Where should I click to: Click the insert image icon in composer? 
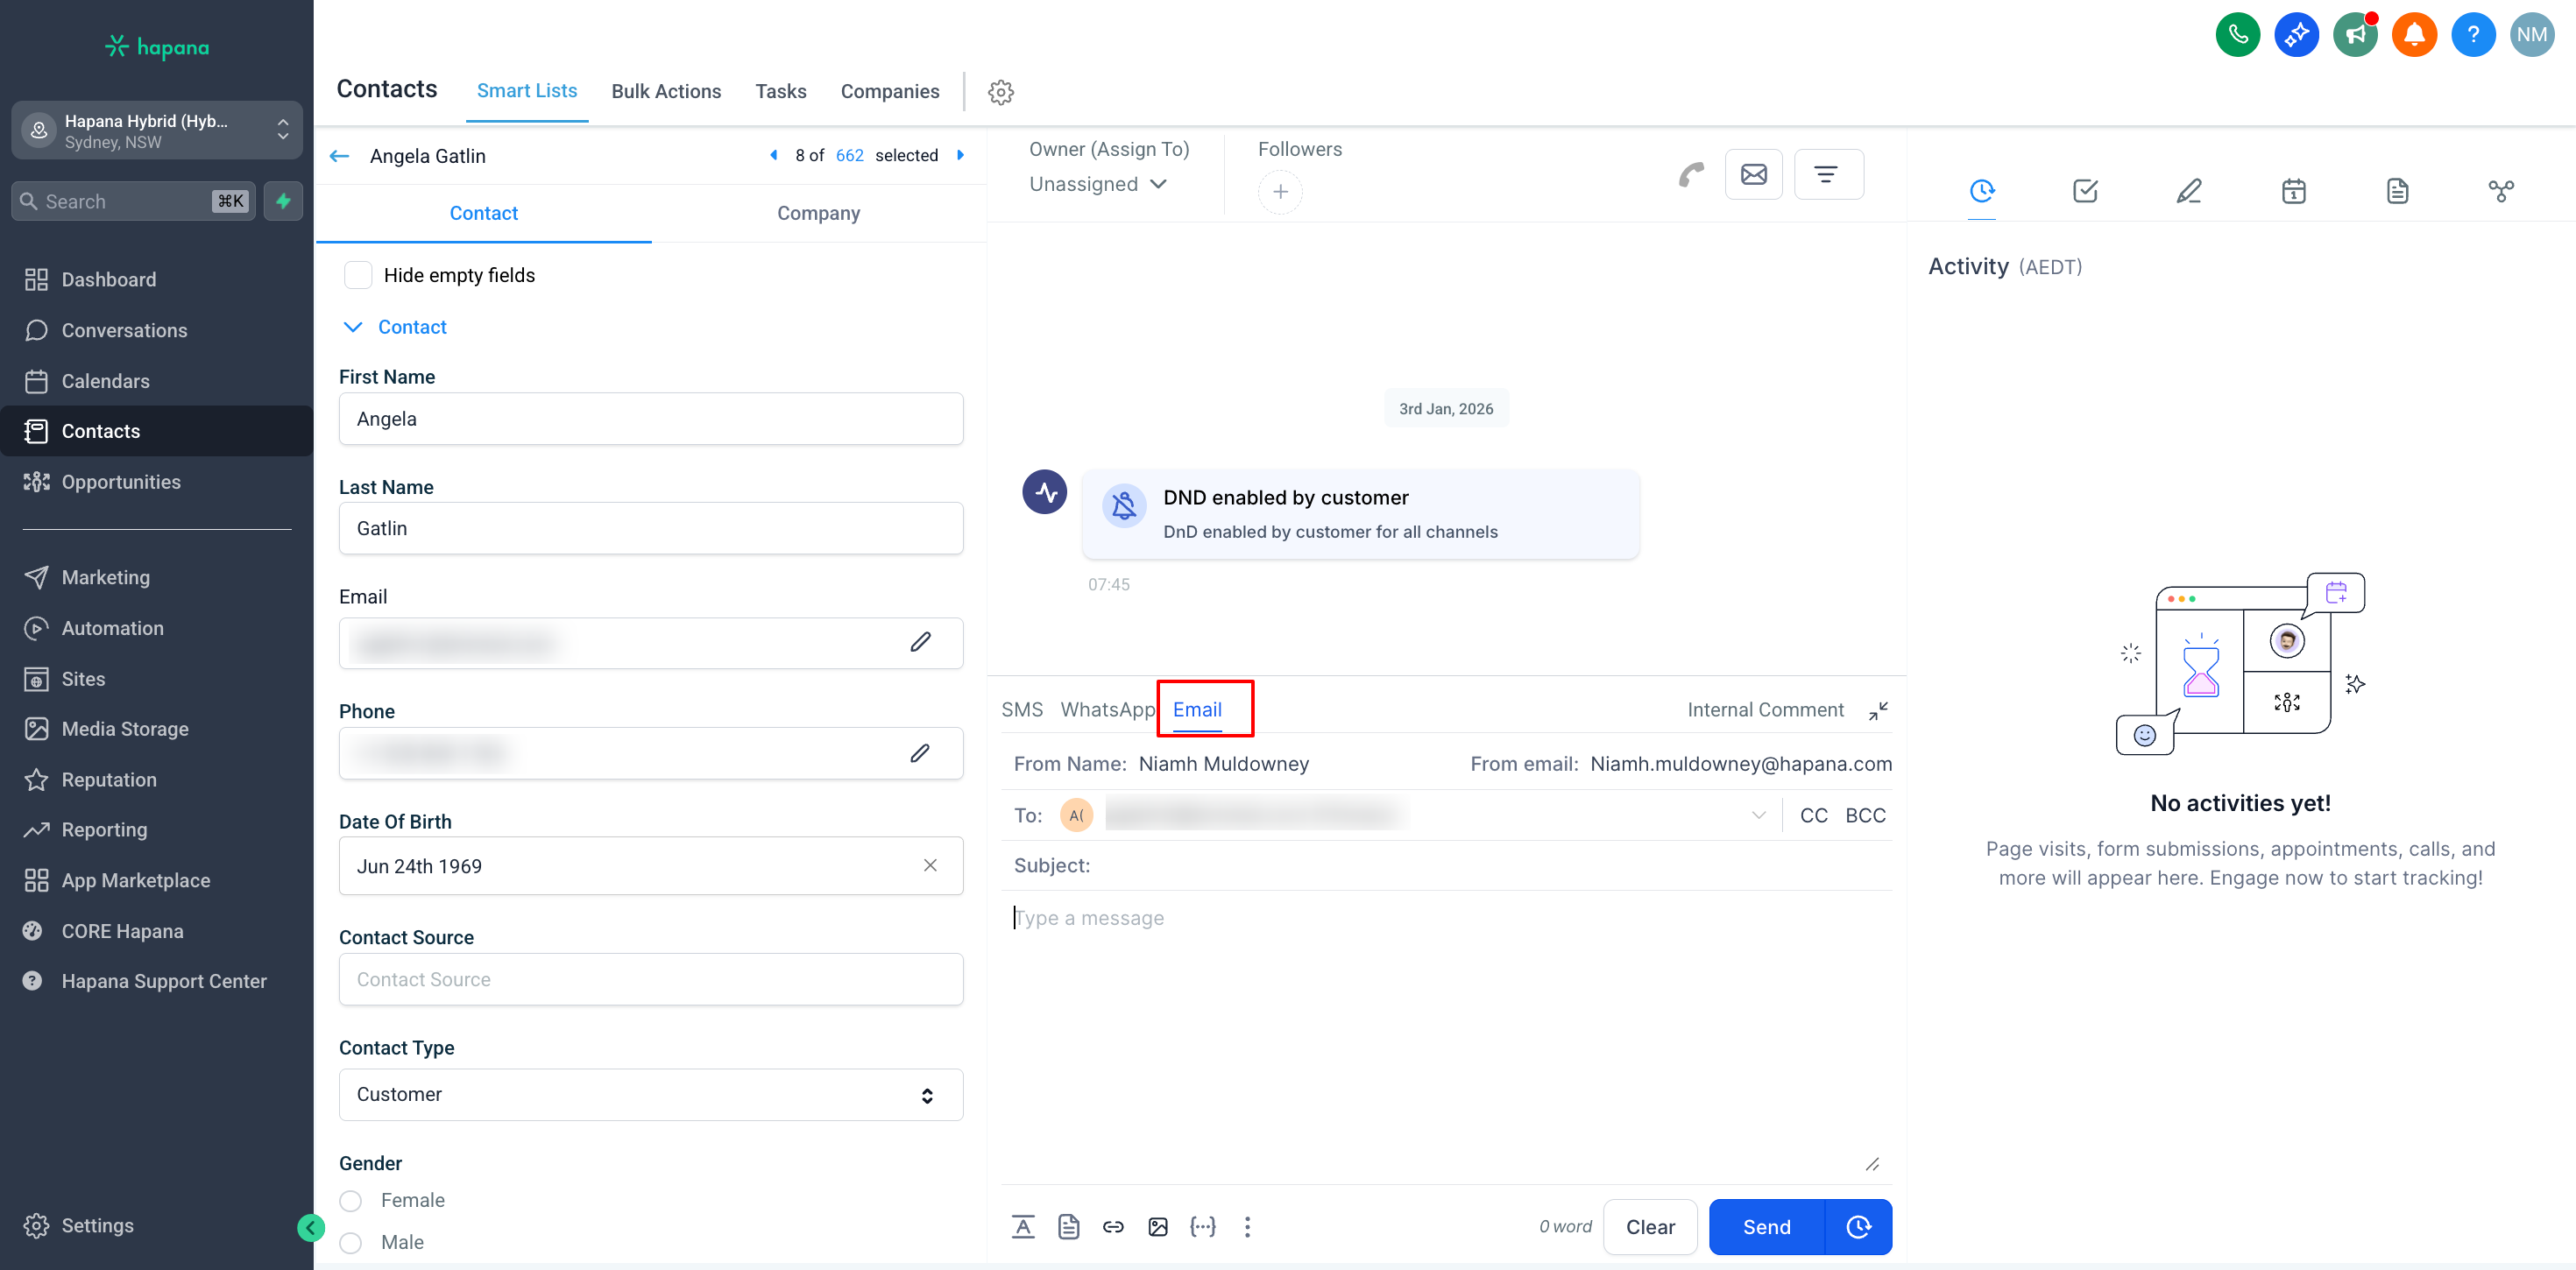click(x=1158, y=1227)
